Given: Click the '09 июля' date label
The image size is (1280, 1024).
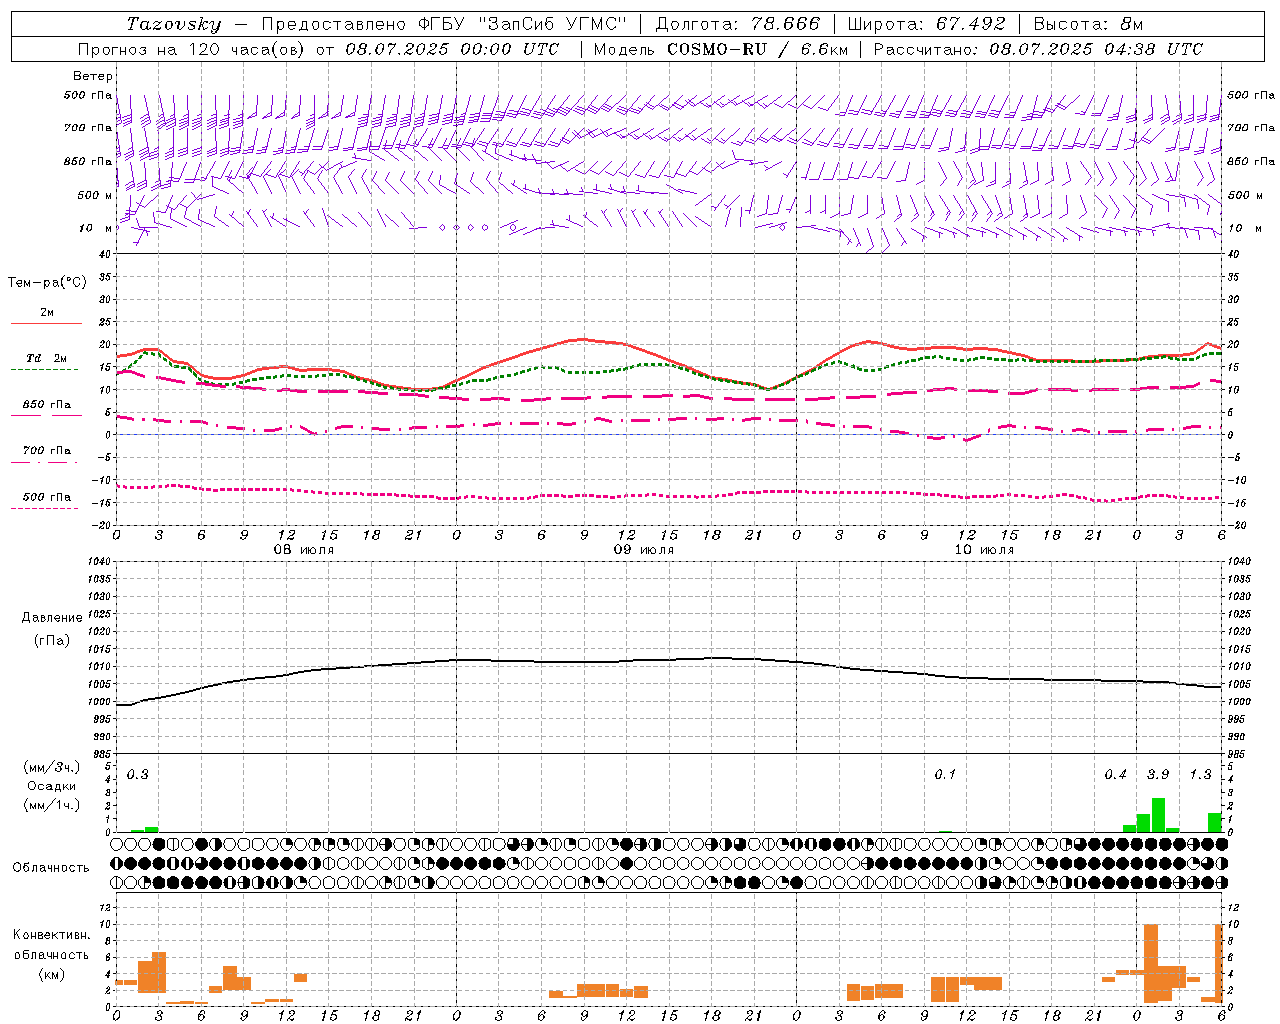Looking at the screenshot, I should click(x=643, y=550).
